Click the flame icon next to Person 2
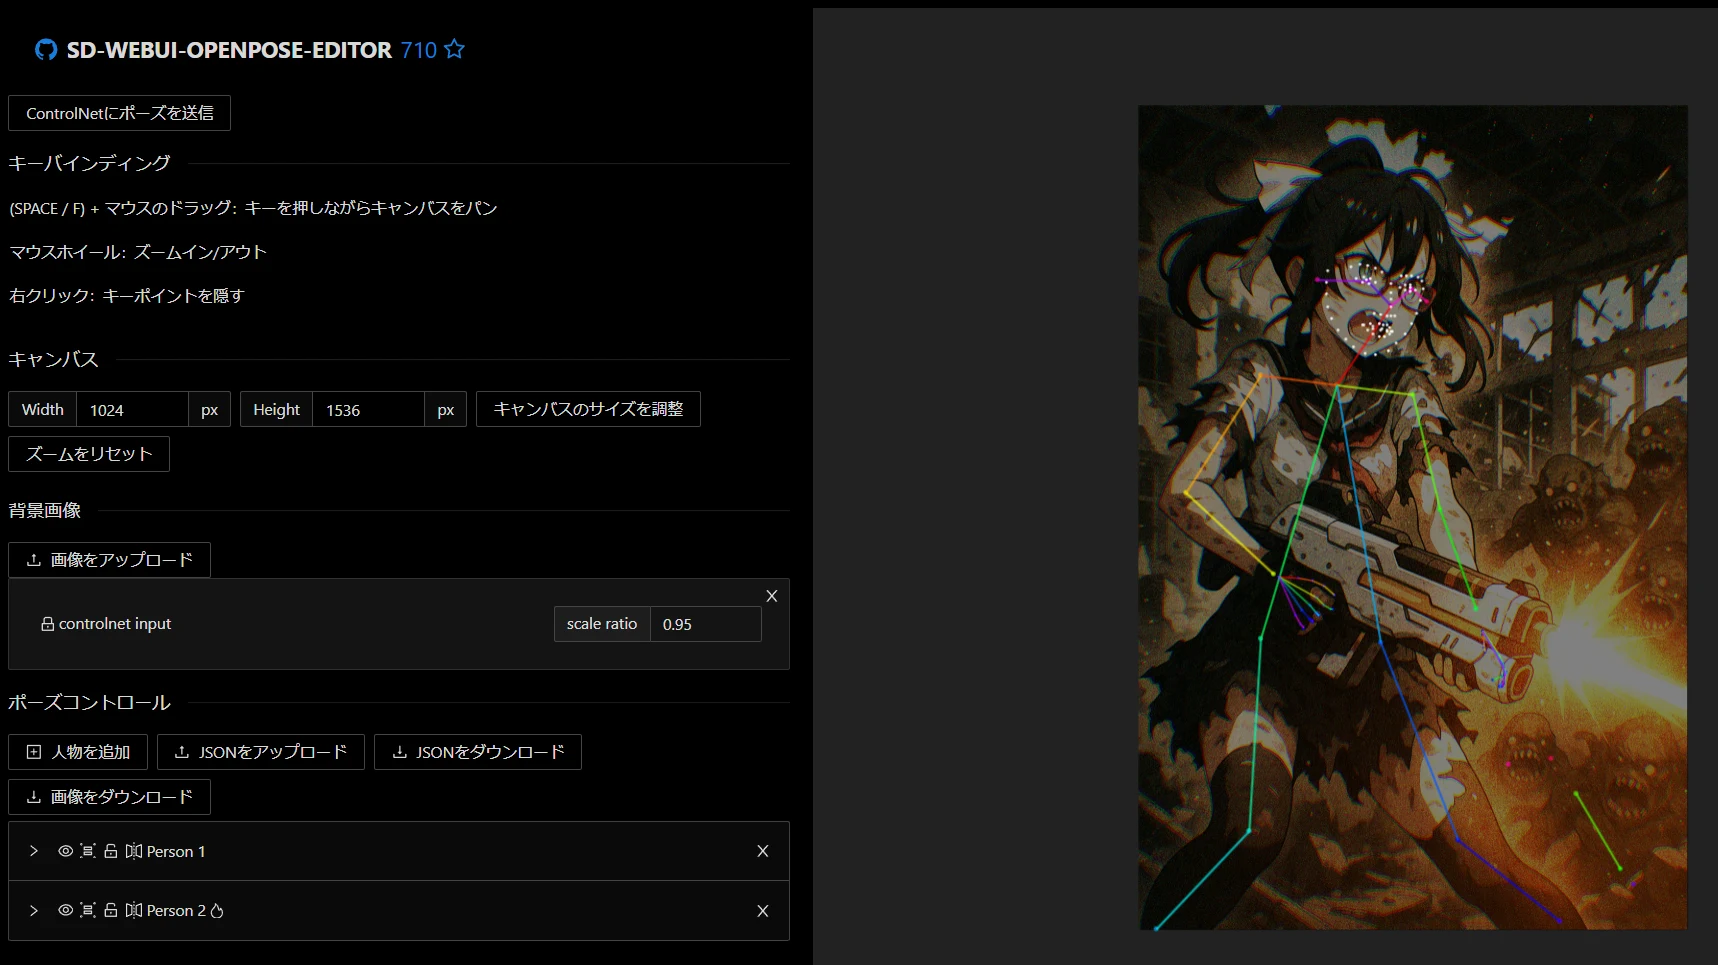This screenshot has height=965, width=1718. [x=217, y=911]
